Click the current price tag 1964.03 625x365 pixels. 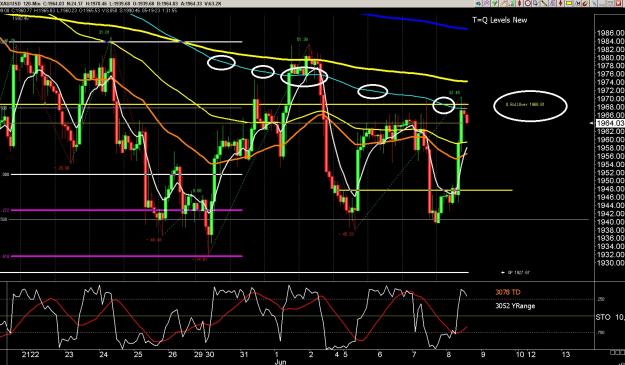610,123
